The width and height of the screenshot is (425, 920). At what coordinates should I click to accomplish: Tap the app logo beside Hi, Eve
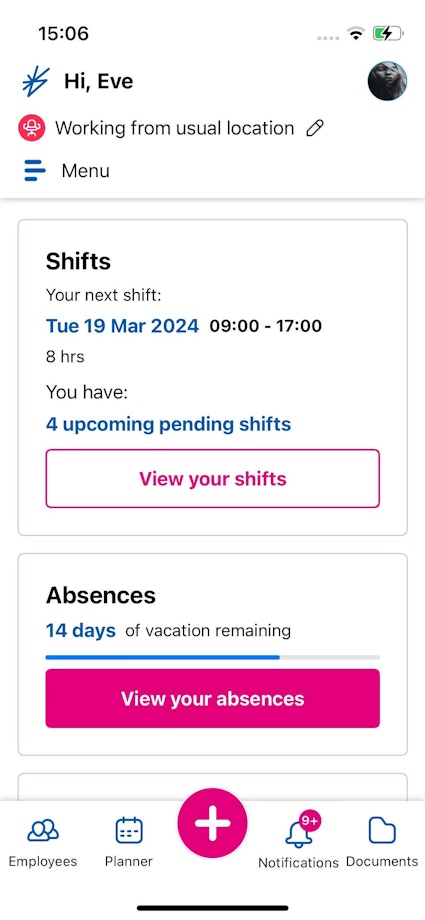pos(35,82)
